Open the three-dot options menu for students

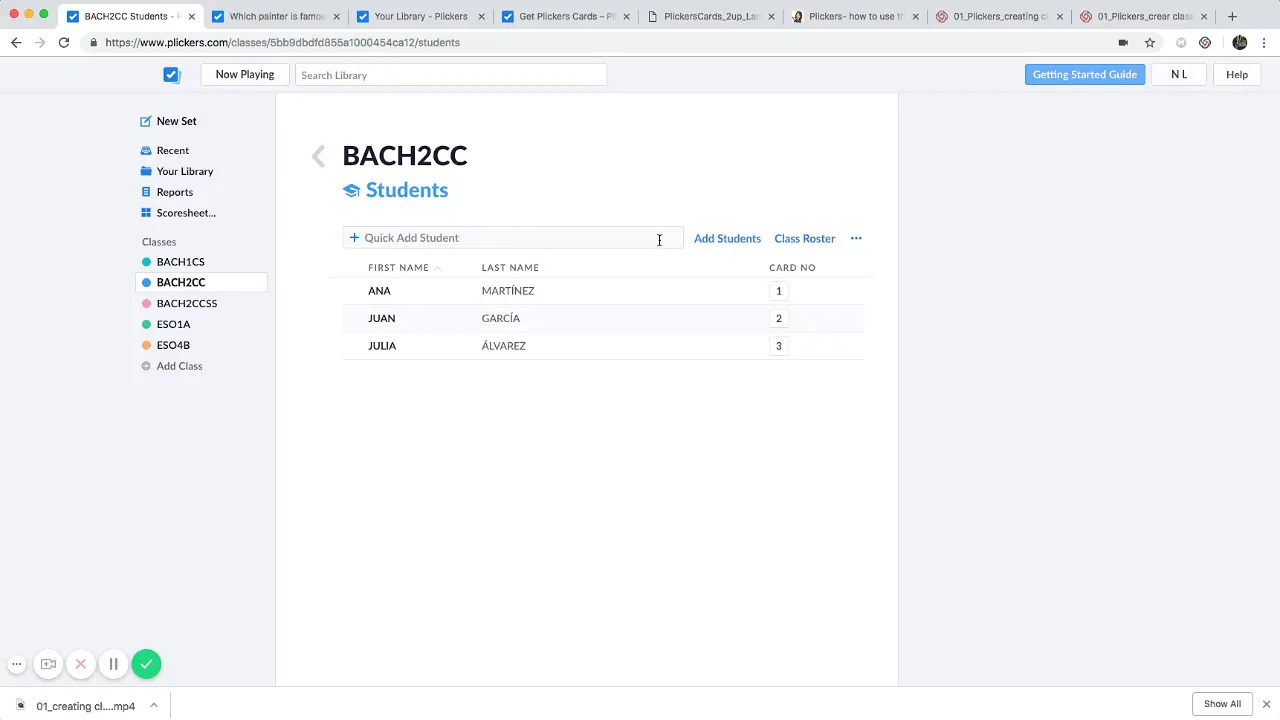pos(856,238)
